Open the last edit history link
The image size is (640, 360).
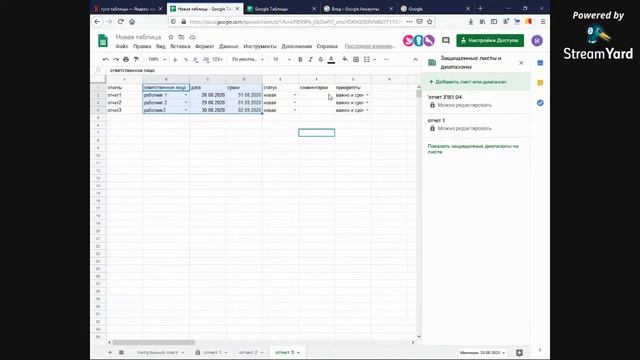click(371, 47)
